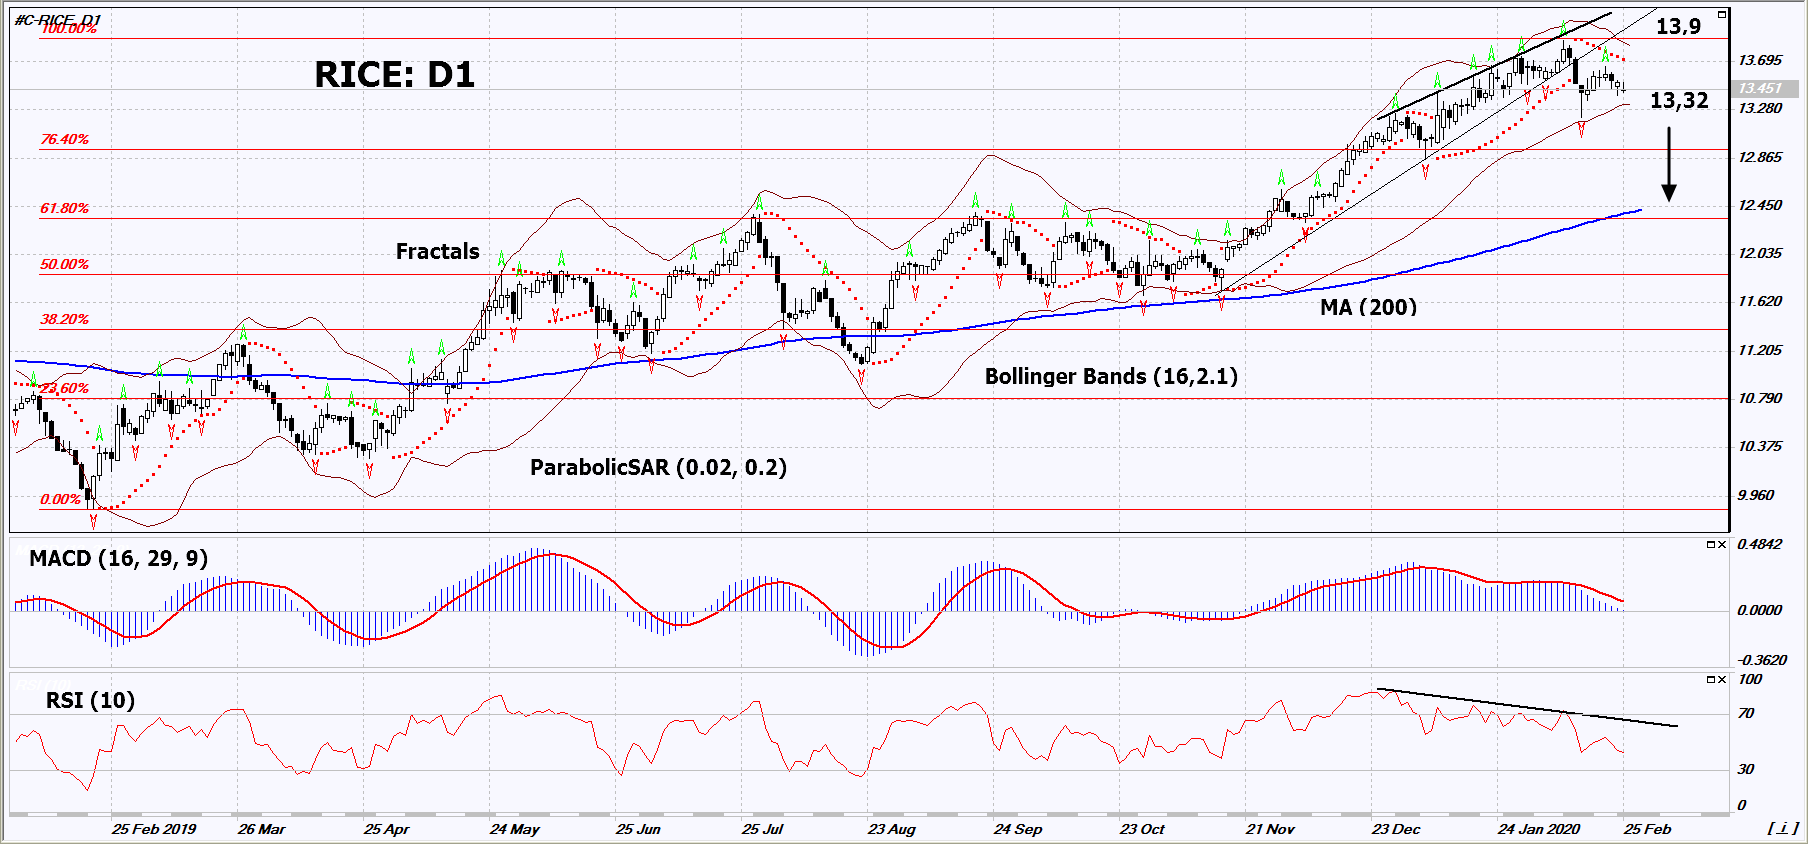Maximize the MACD indicator subwindow
The height and width of the screenshot is (844, 1808).
(1710, 545)
